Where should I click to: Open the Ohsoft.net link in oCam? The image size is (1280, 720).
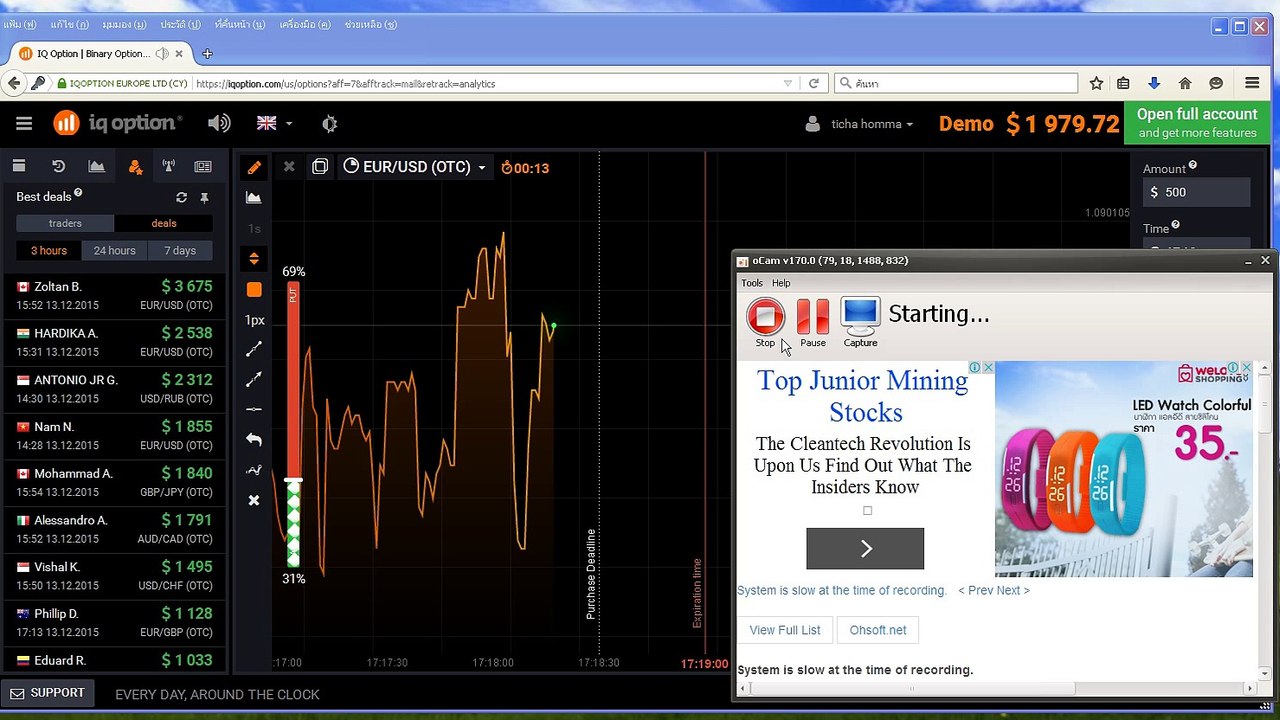coord(878,630)
